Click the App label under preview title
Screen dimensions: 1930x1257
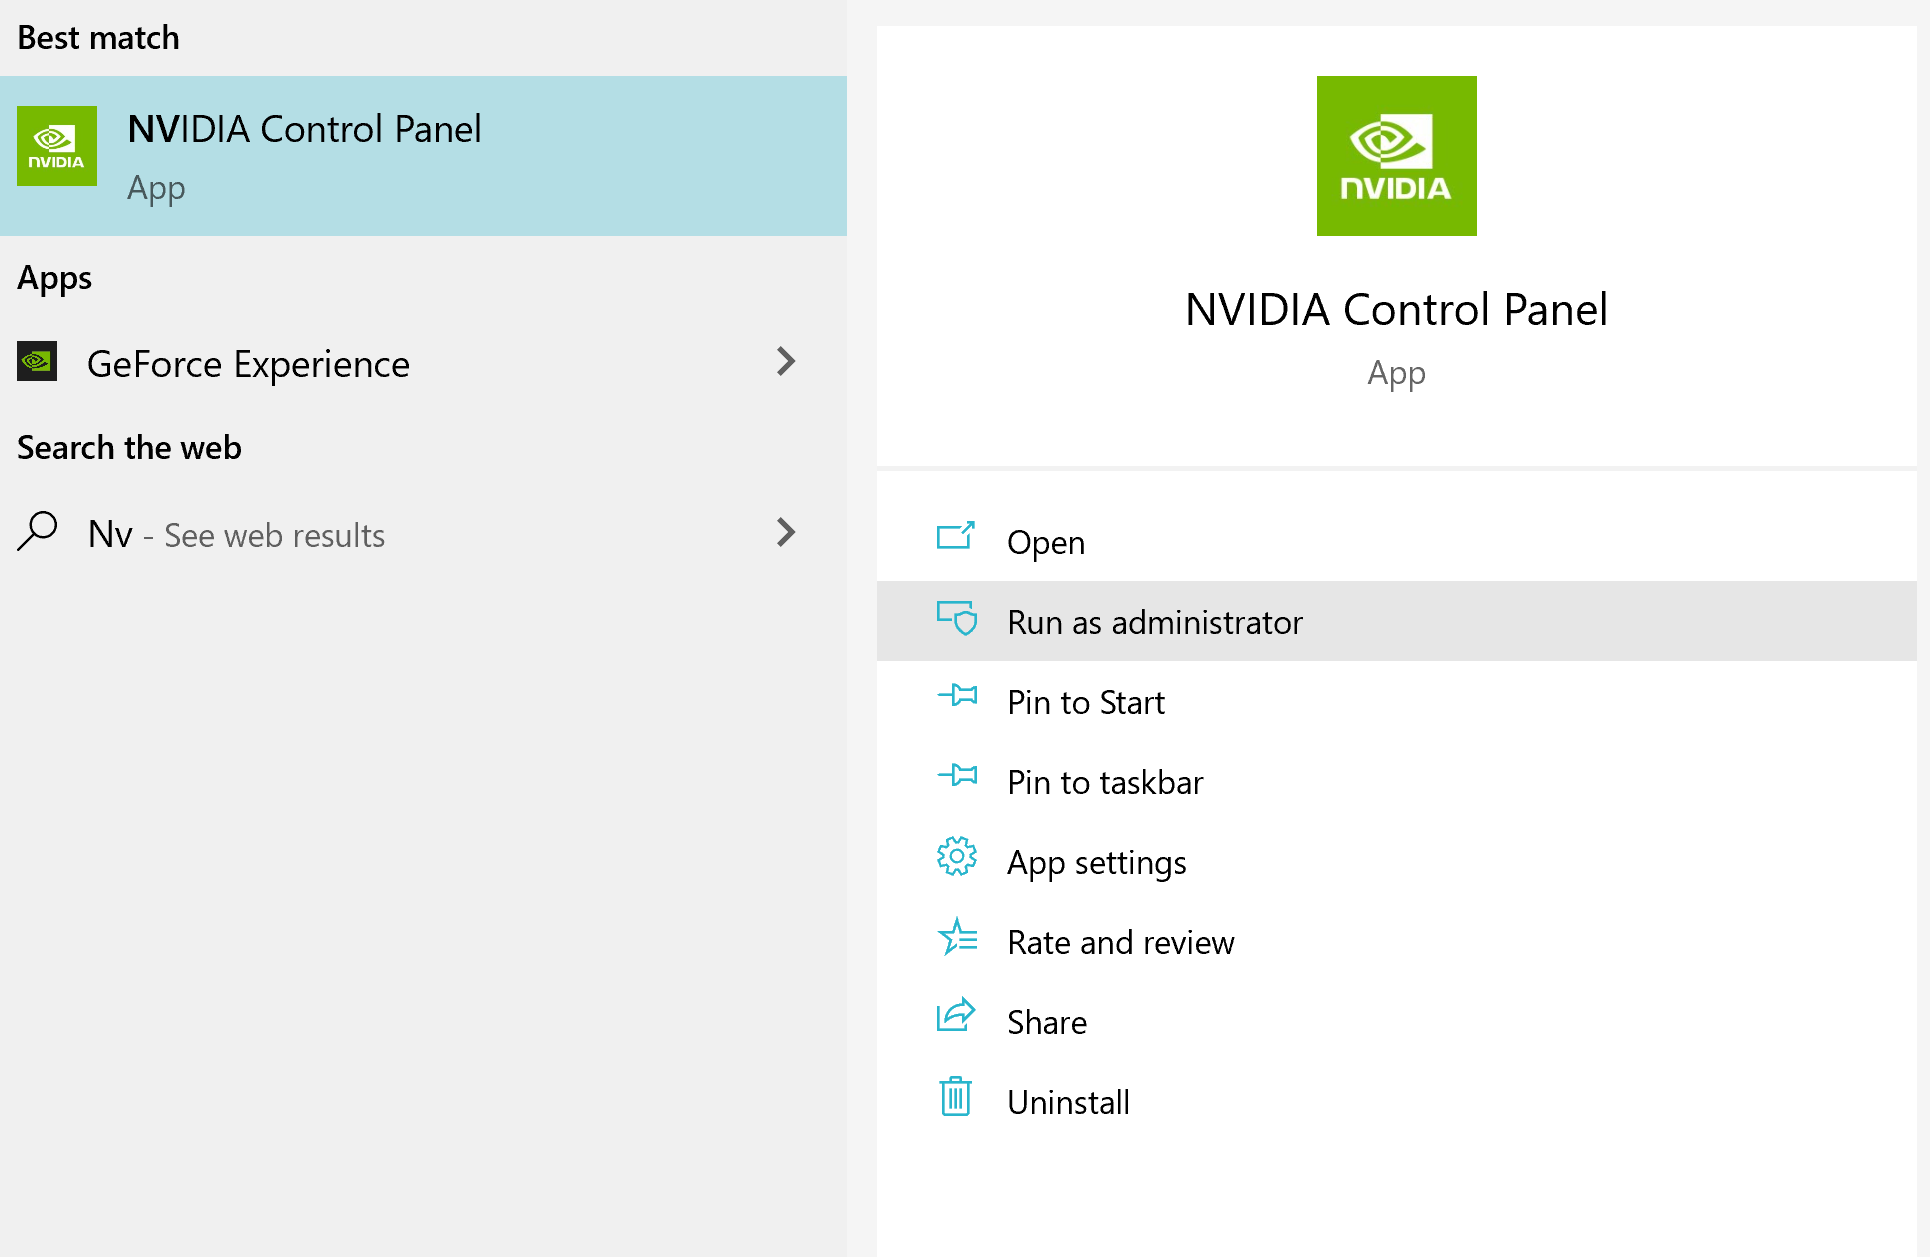point(1396,374)
